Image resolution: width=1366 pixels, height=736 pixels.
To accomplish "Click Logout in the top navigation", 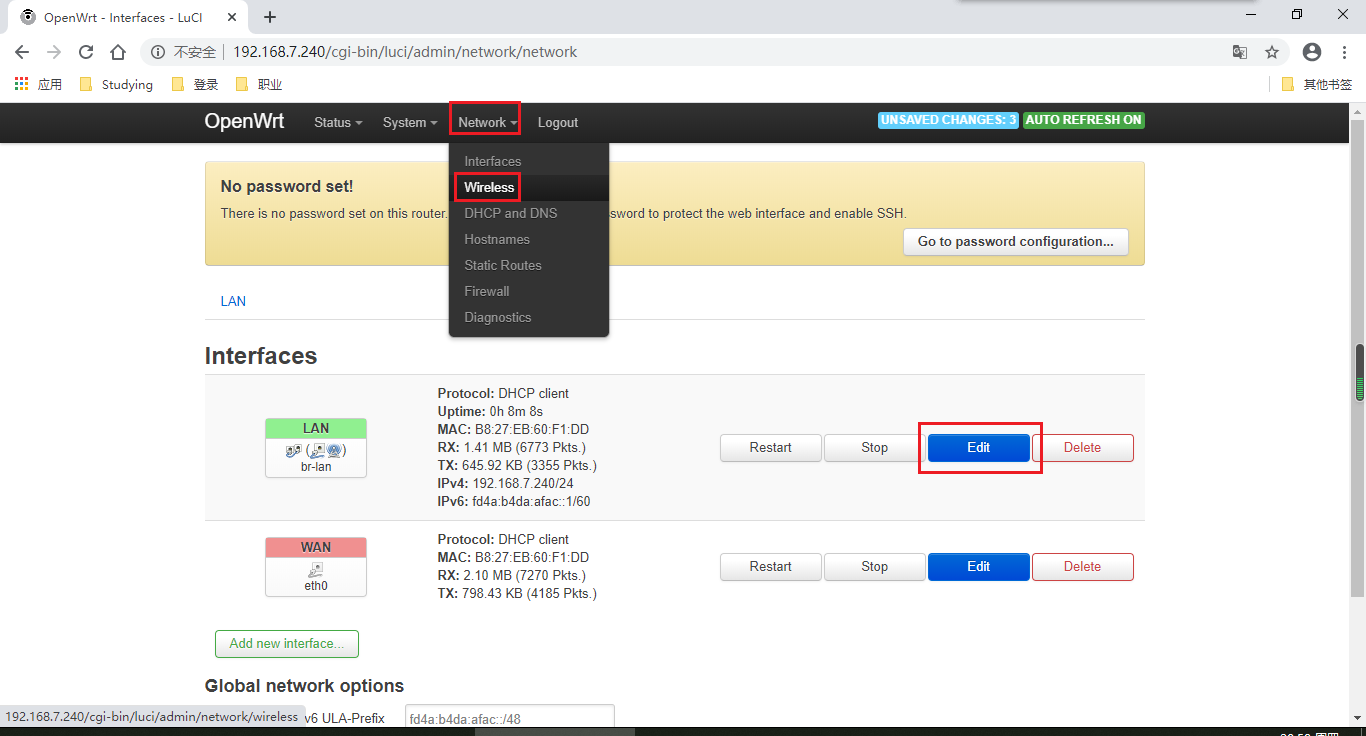I will (558, 122).
